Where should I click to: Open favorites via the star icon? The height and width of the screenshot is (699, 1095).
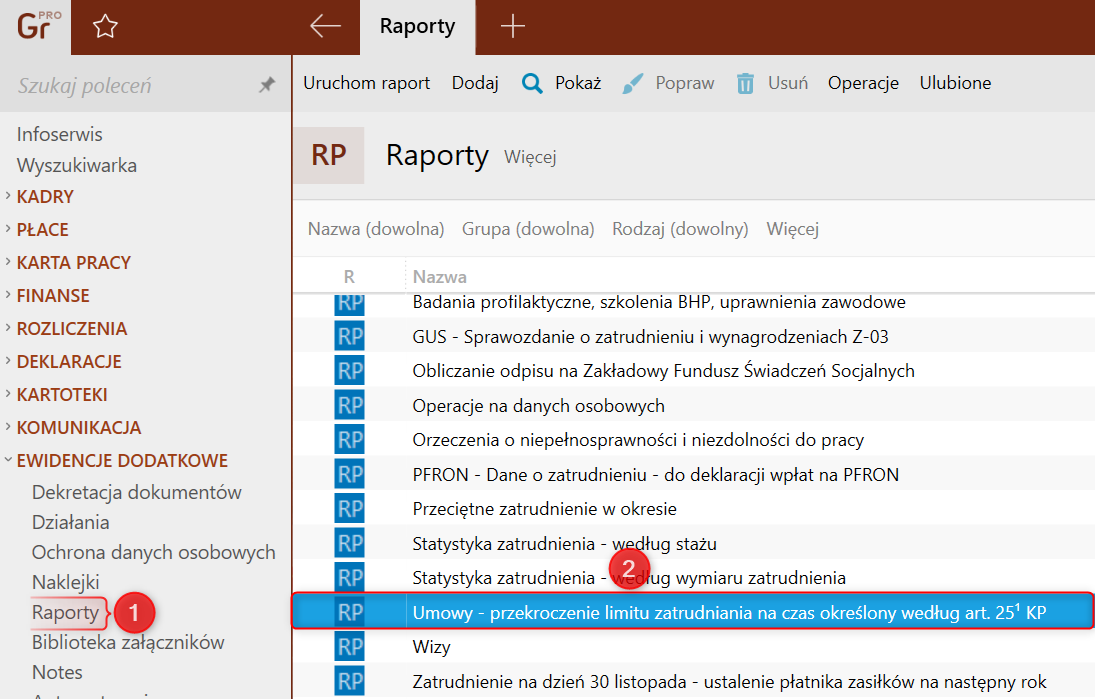tap(105, 27)
